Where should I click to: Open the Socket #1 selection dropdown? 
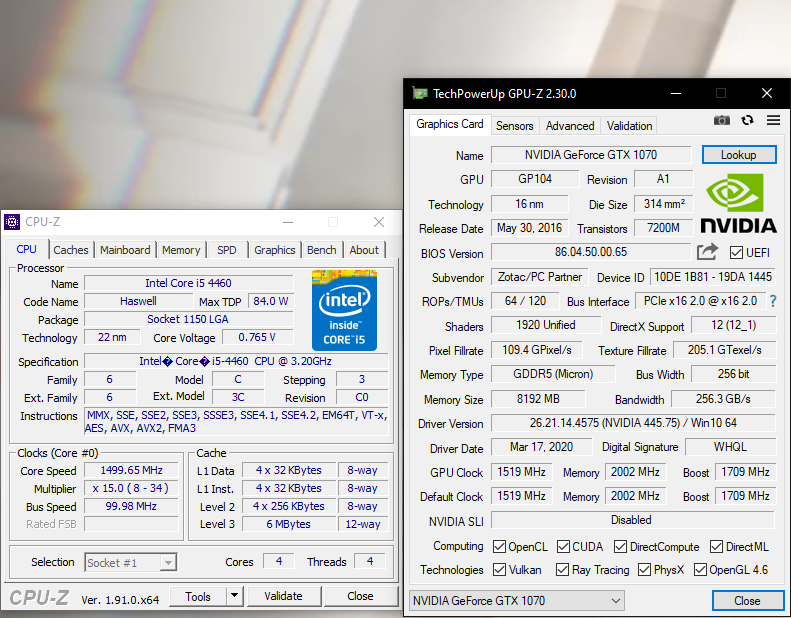pyautogui.click(x=131, y=562)
